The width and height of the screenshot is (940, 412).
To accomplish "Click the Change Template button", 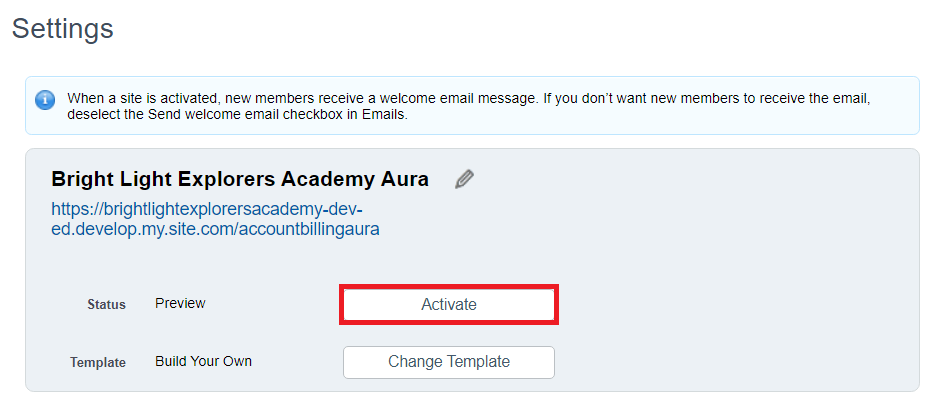I will click(448, 362).
